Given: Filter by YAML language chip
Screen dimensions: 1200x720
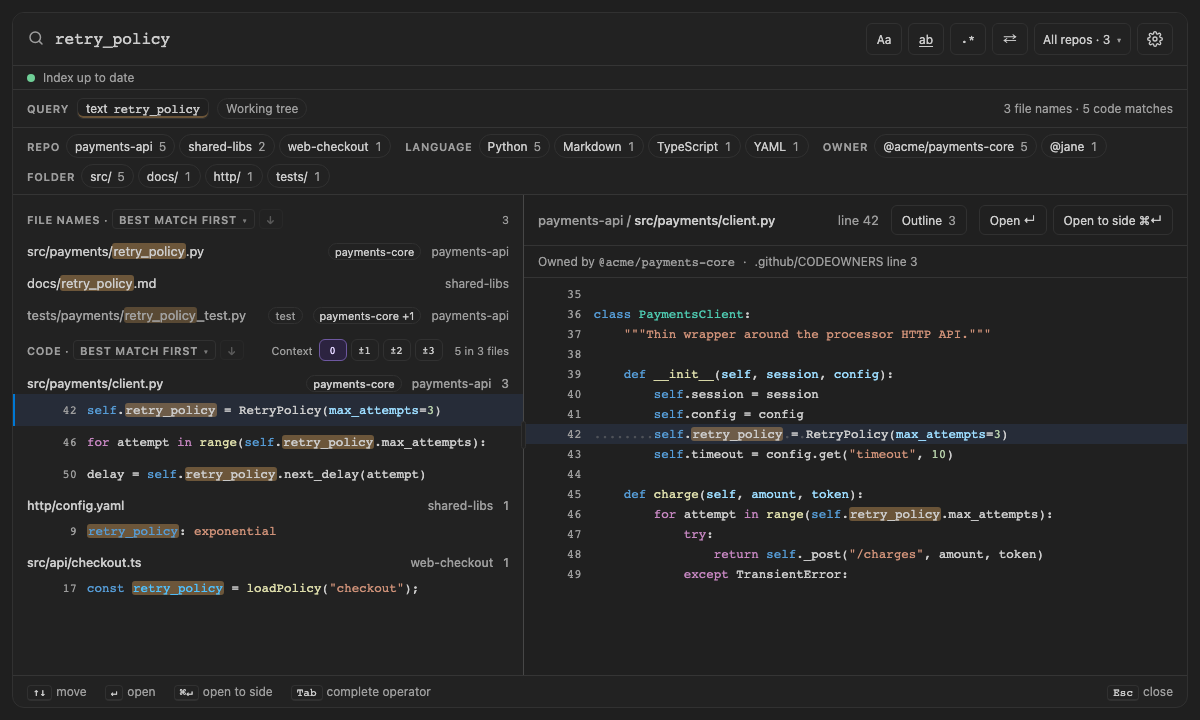Looking at the screenshot, I should [x=777, y=147].
